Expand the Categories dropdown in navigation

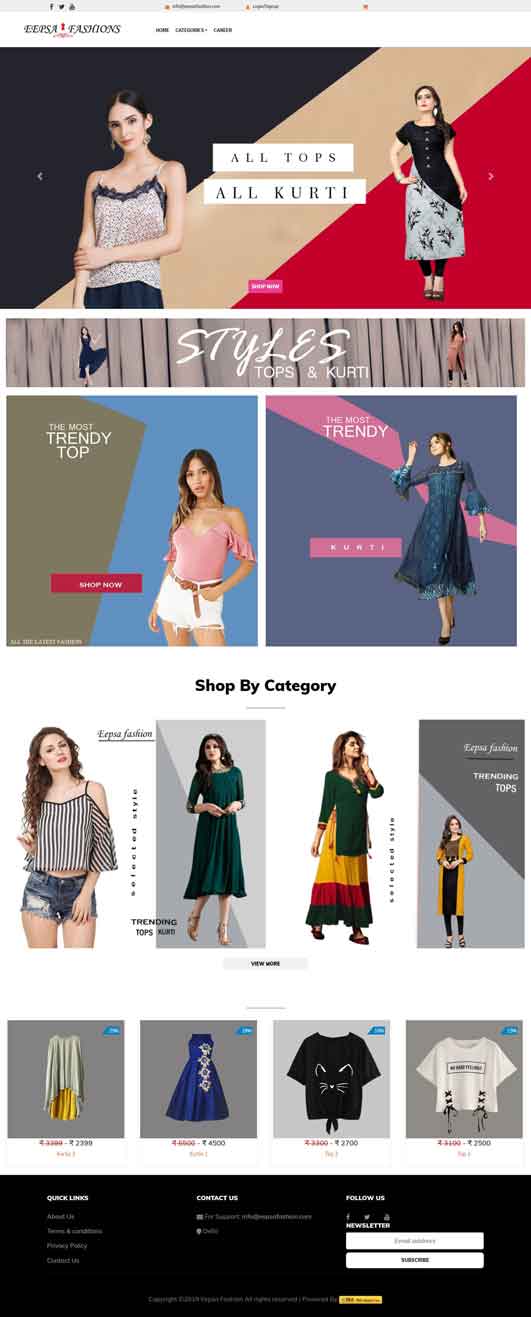191,30
